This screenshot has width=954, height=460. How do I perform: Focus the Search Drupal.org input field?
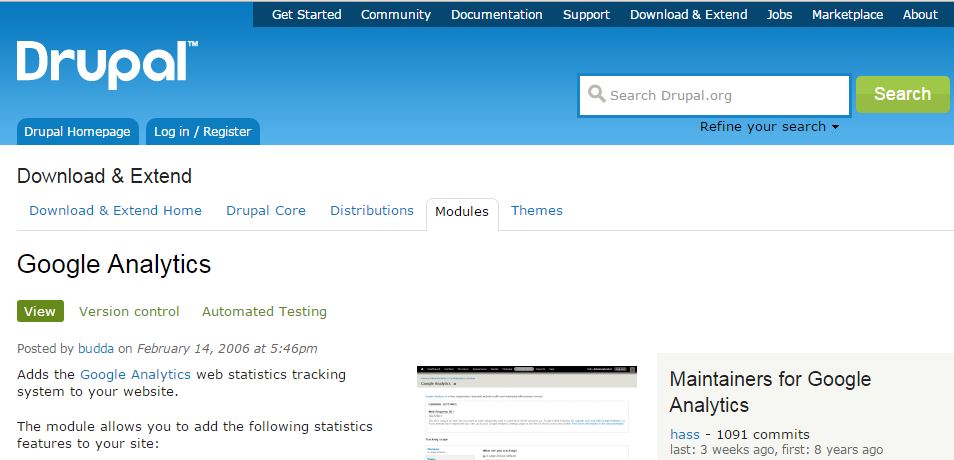pyautogui.click(x=714, y=96)
